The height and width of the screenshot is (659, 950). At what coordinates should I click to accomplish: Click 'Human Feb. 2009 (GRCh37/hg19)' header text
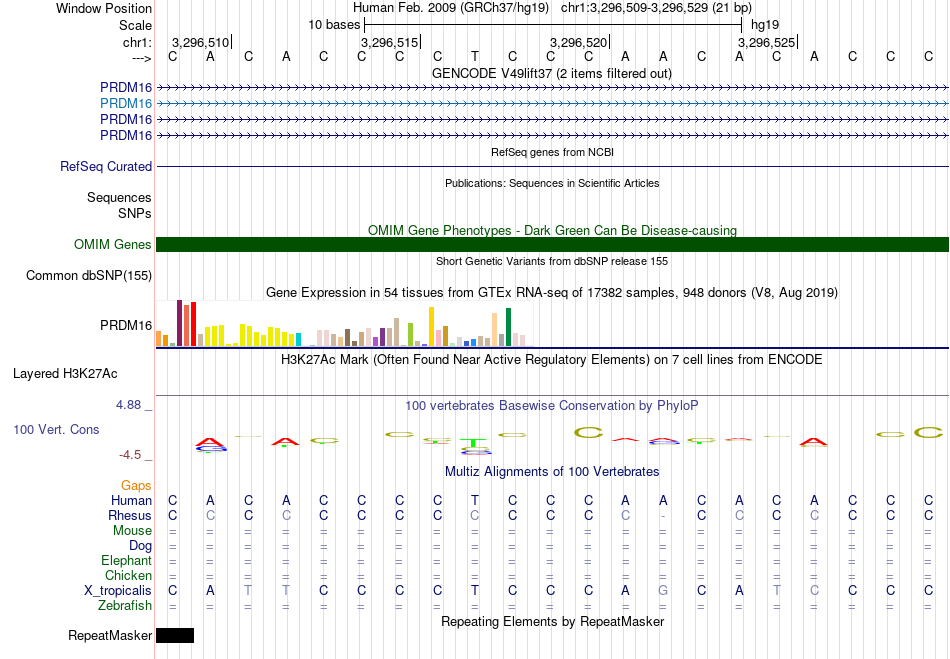[451, 8]
